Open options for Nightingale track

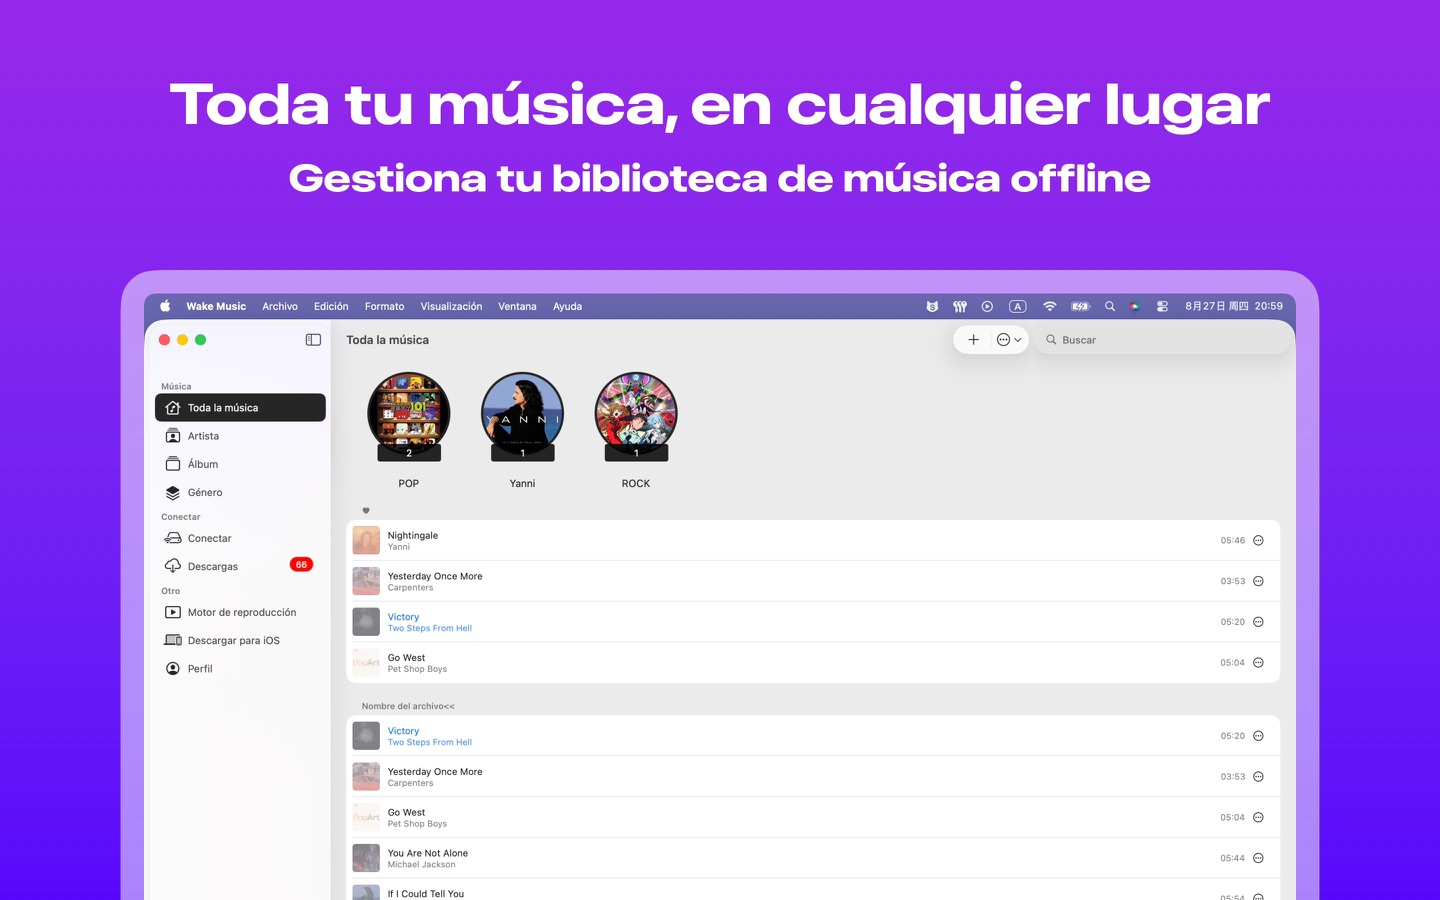click(1258, 540)
